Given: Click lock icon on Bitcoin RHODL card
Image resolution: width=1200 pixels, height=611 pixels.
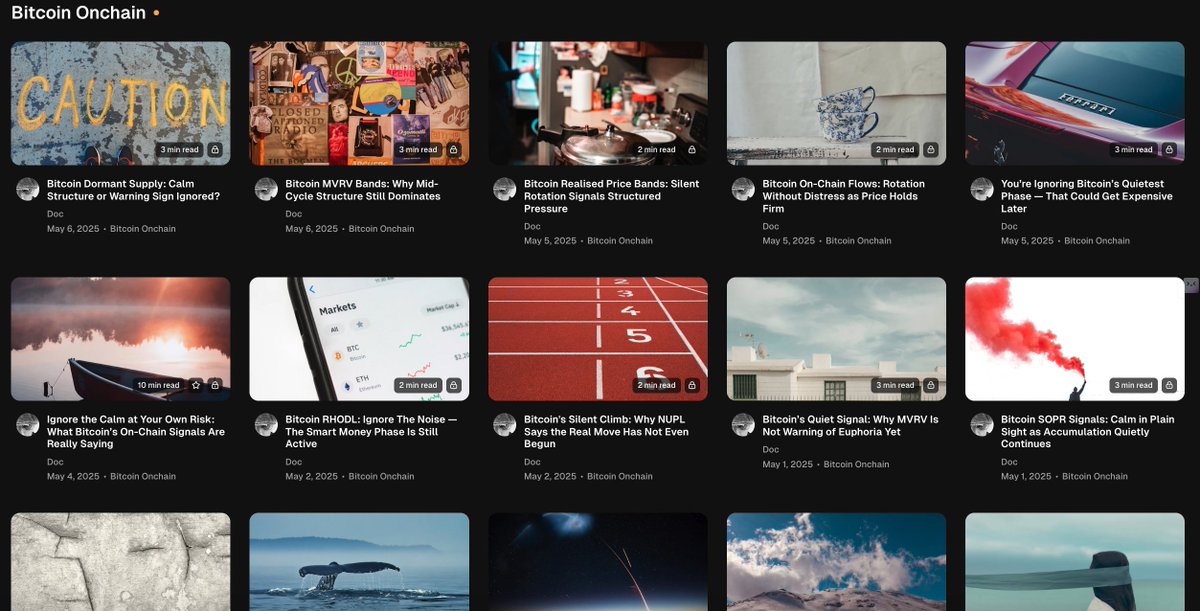Looking at the screenshot, I should (x=453, y=385).
